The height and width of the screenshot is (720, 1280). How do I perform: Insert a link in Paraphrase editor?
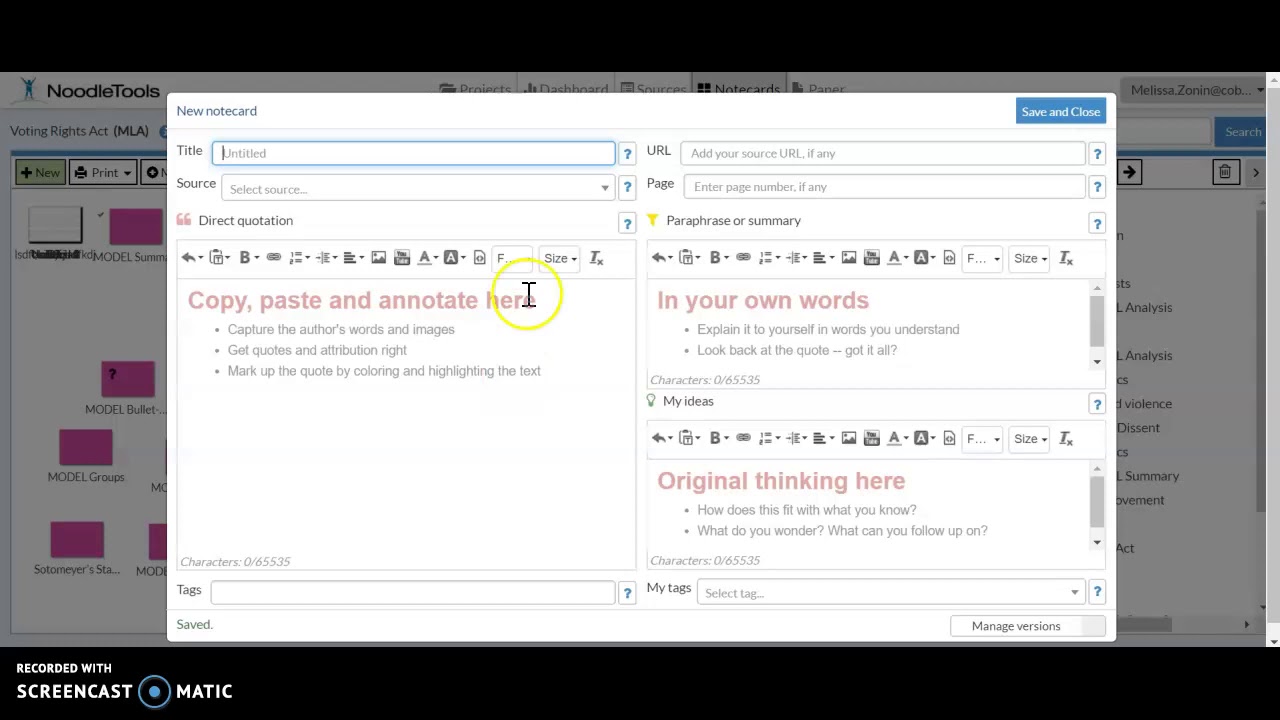pyautogui.click(x=743, y=258)
